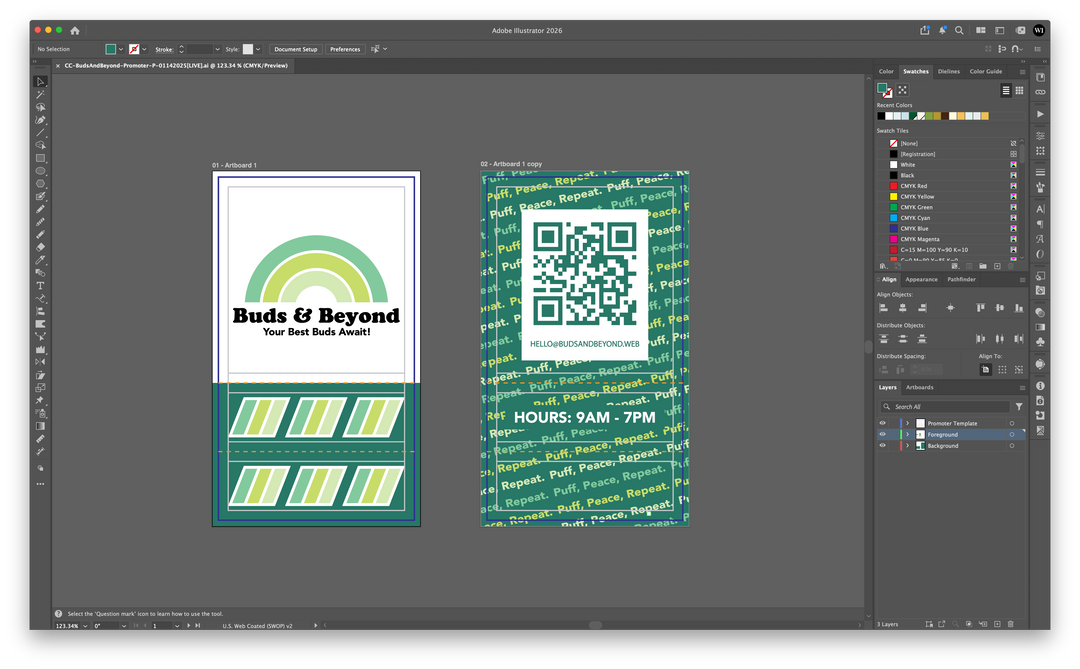
Task: Set Align To Selection option
Action: click(x=1002, y=370)
